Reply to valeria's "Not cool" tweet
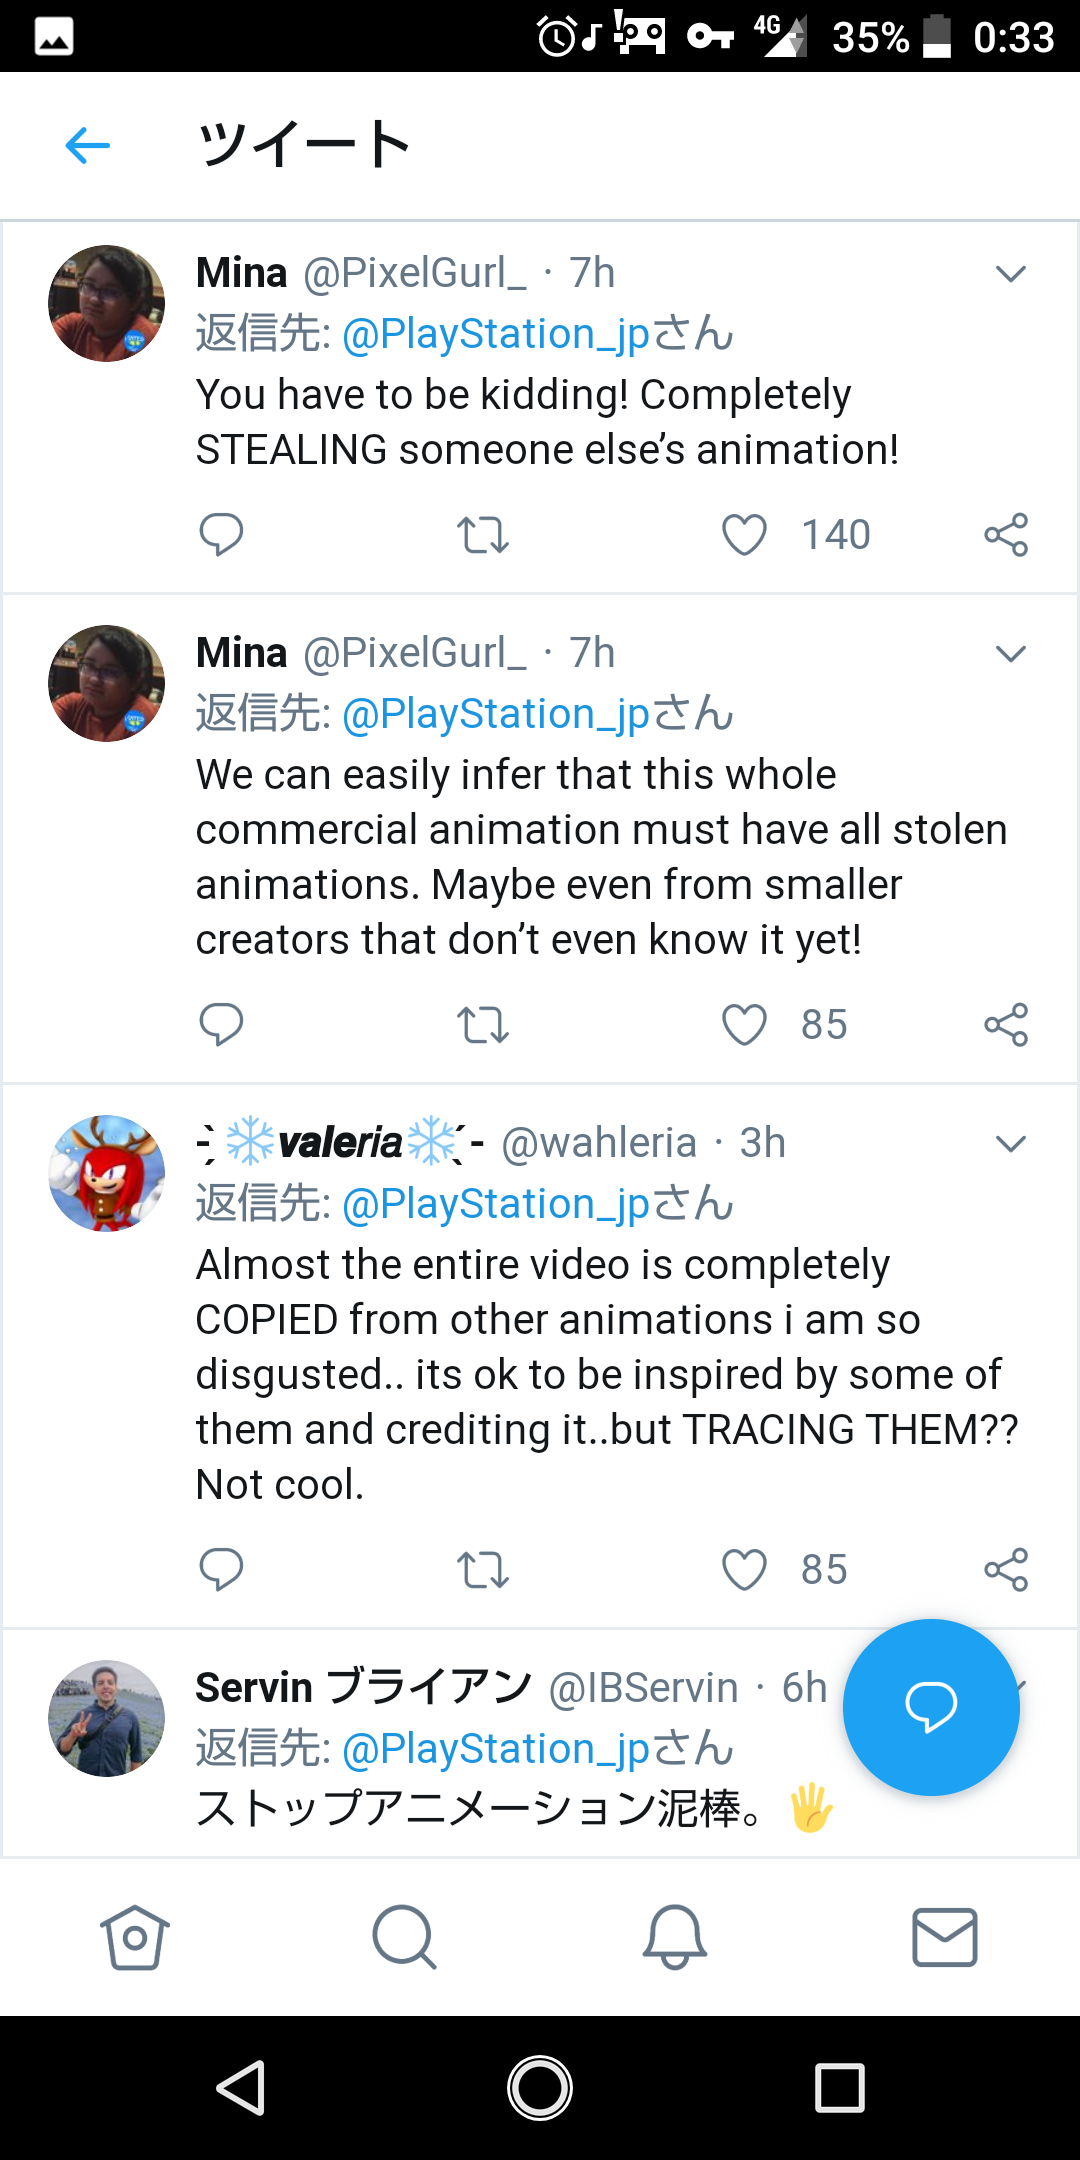Viewport: 1080px width, 2160px height. (x=221, y=1570)
